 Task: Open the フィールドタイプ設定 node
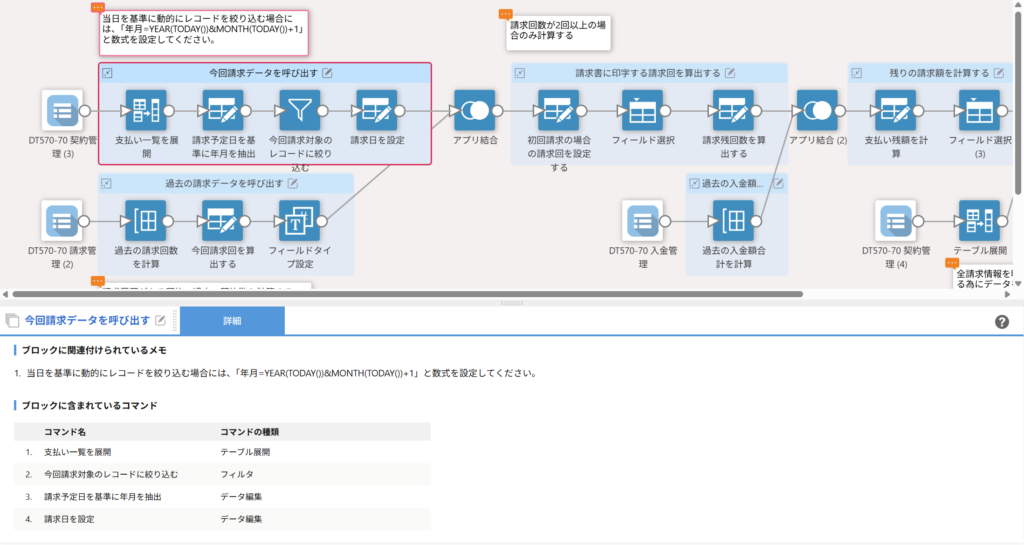coord(299,221)
